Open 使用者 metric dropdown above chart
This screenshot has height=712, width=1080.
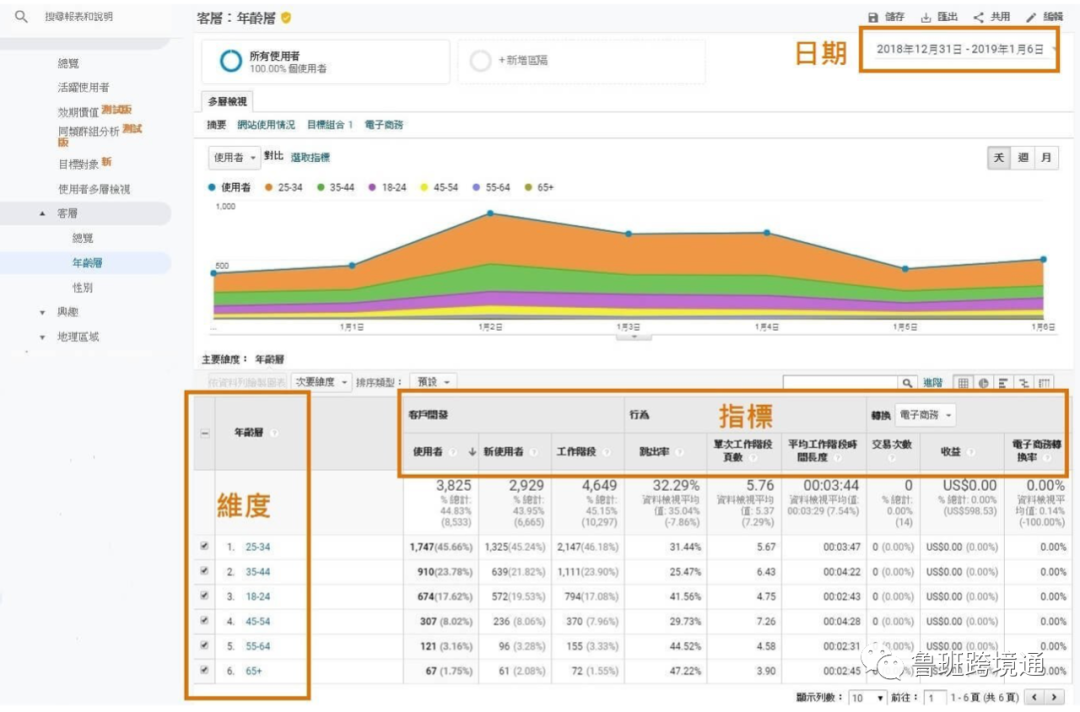point(234,158)
